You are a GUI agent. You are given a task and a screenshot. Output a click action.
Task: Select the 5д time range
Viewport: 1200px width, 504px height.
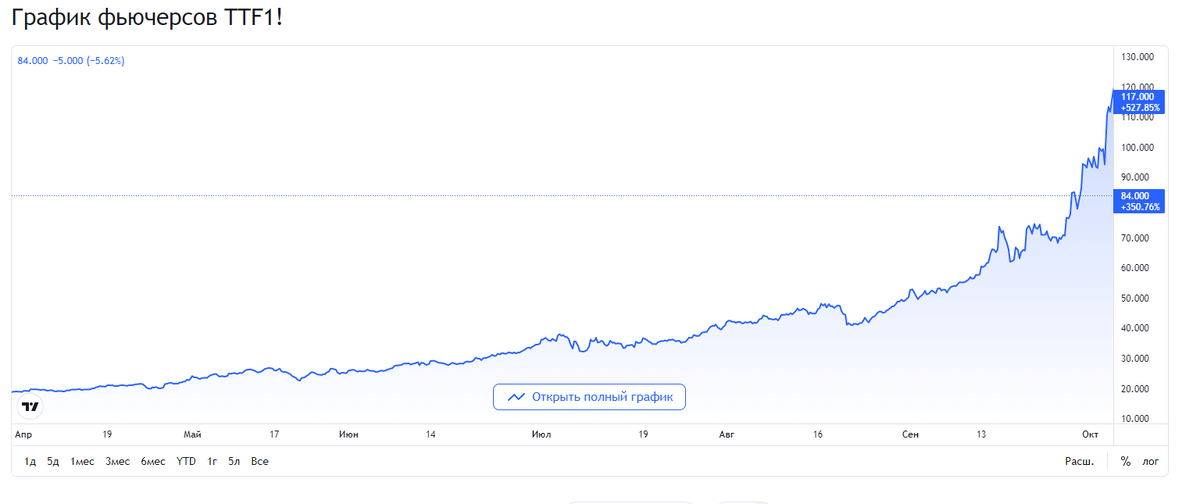pos(53,462)
